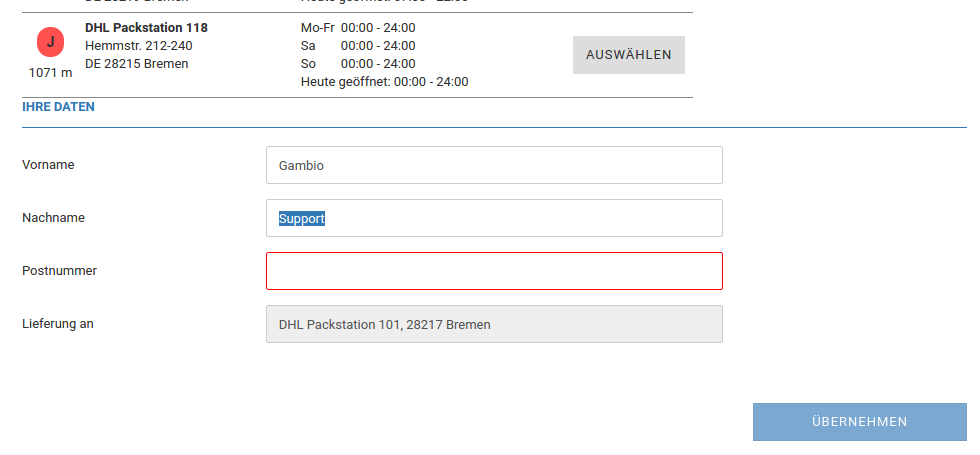
Task: Focus the Vorname input field
Action: pos(494,165)
